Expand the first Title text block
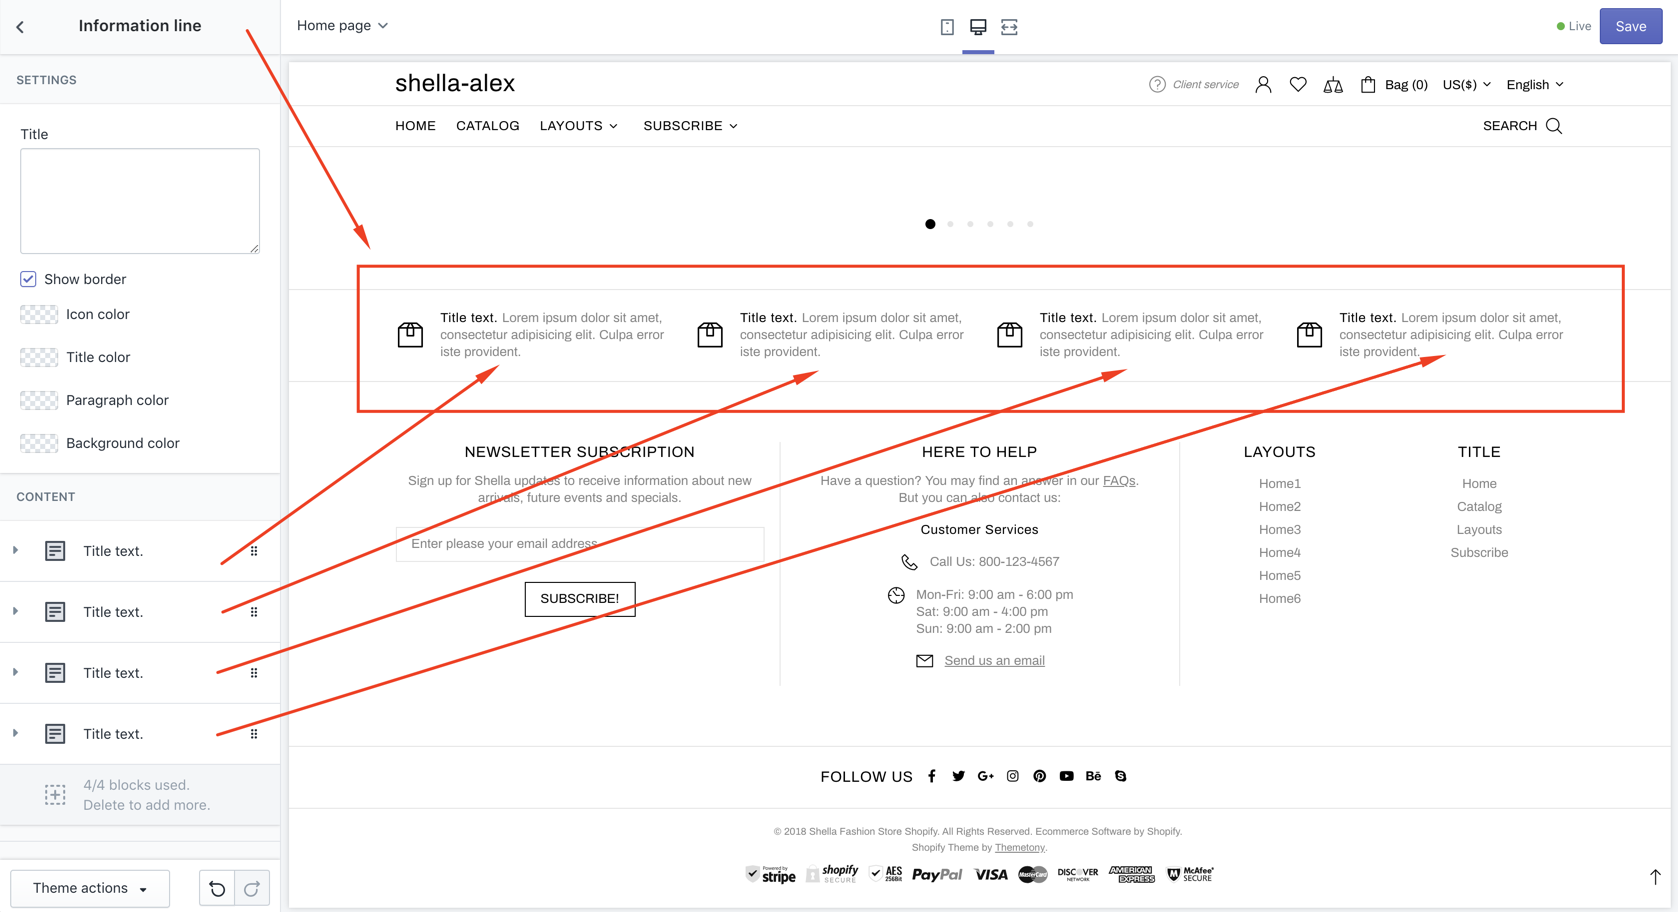 point(16,551)
